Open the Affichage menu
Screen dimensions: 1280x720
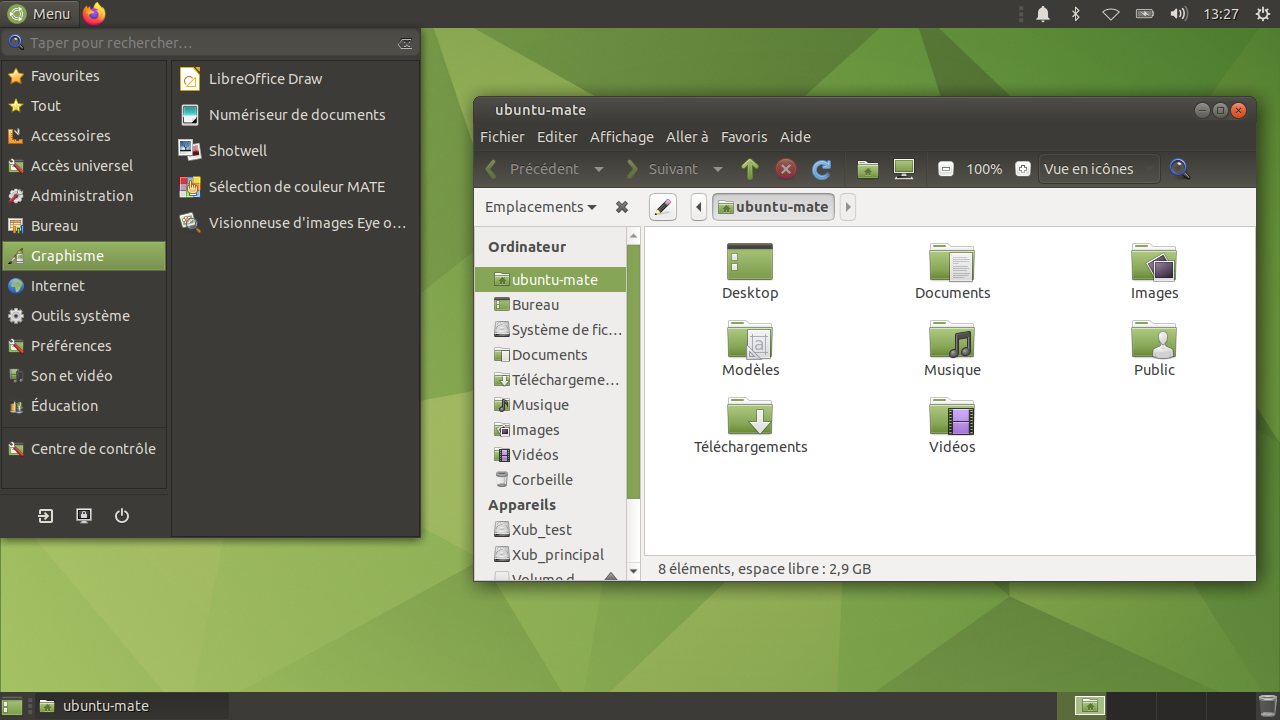(621, 137)
